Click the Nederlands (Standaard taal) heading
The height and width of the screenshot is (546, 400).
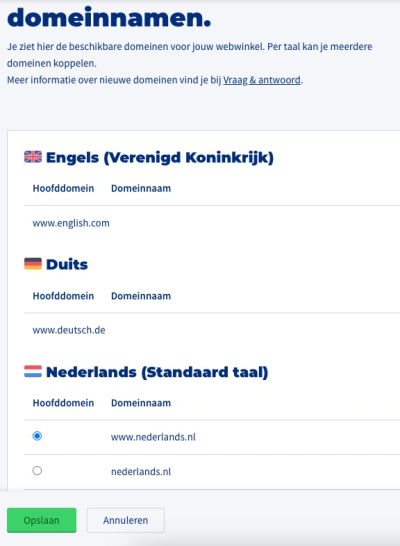click(x=157, y=372)
